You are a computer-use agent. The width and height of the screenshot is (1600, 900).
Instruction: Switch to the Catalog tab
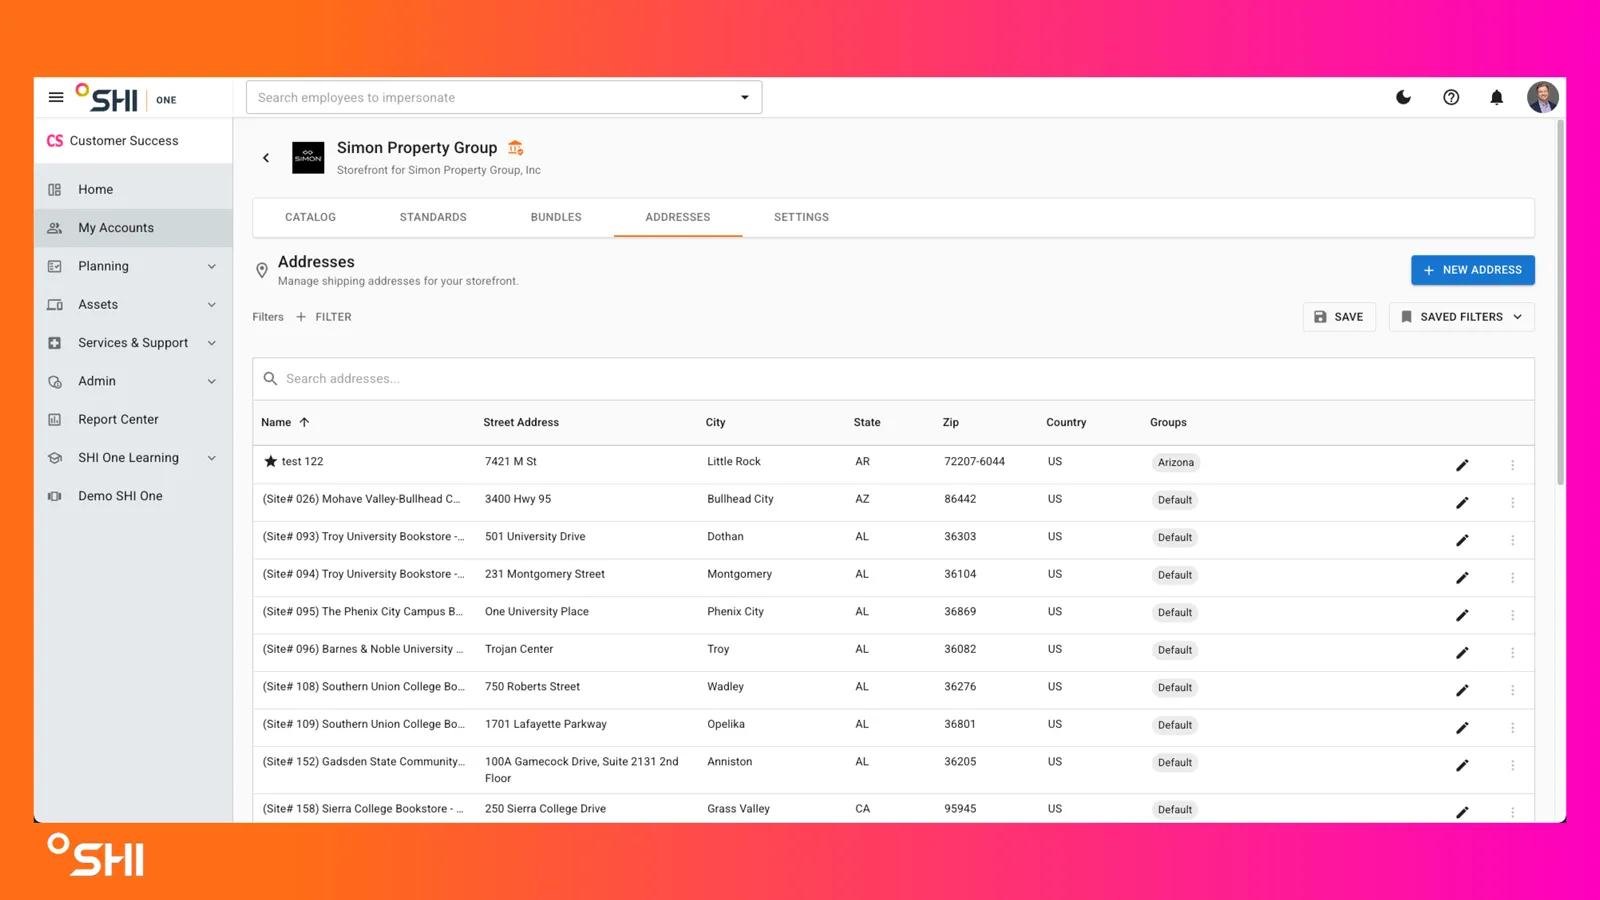310,217
